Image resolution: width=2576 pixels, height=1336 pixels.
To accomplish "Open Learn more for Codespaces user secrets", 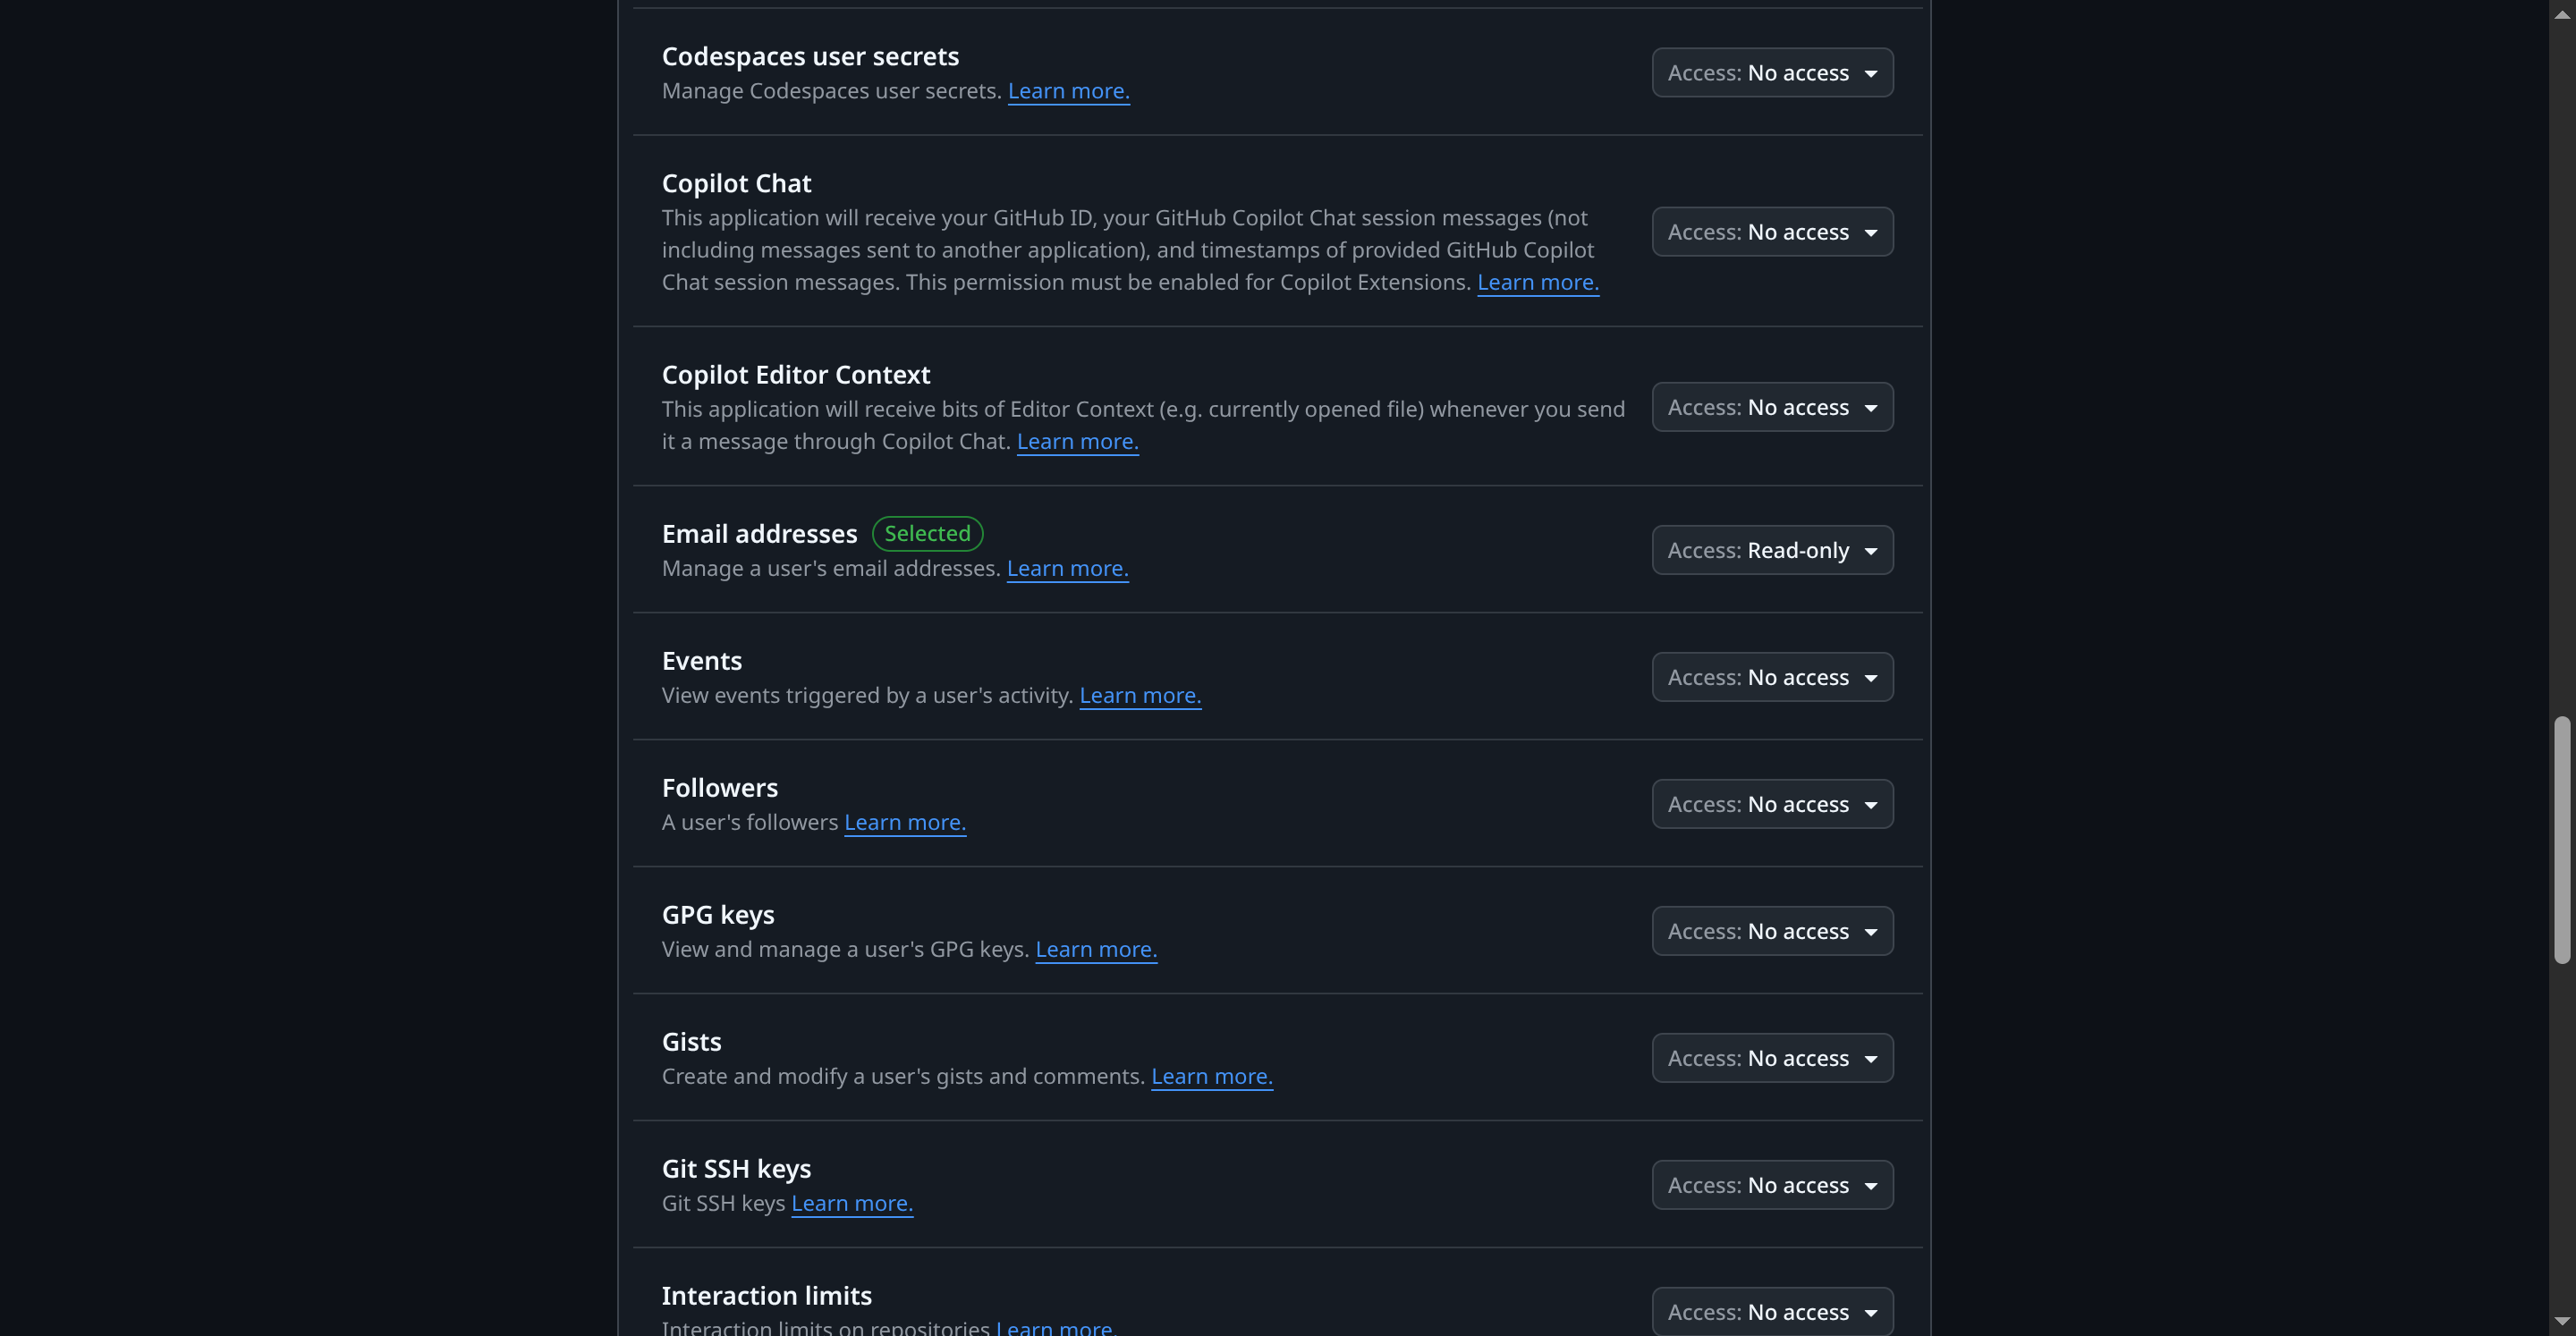I will [x=1068, y=90].
